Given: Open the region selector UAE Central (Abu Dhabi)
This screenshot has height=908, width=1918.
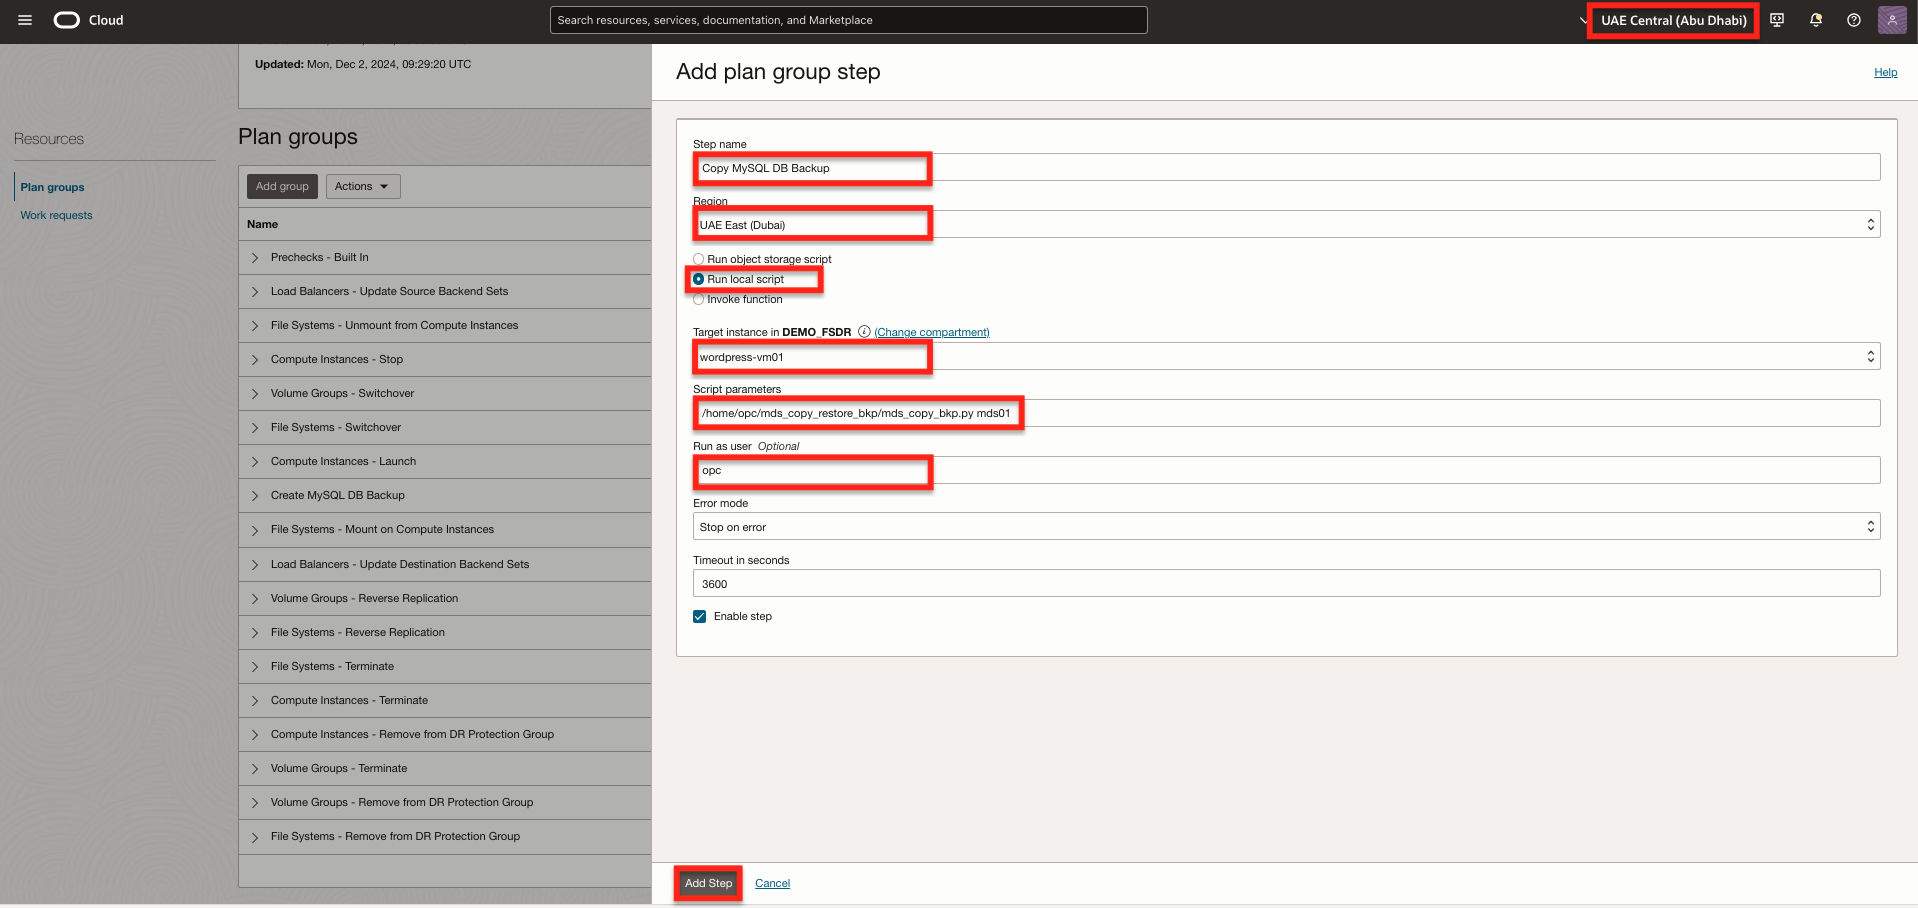Looking at the screenshot, I should (x=1673, y=20).
